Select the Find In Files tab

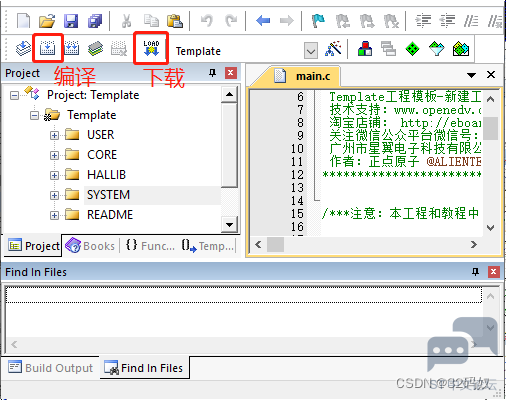coord(144,368)
